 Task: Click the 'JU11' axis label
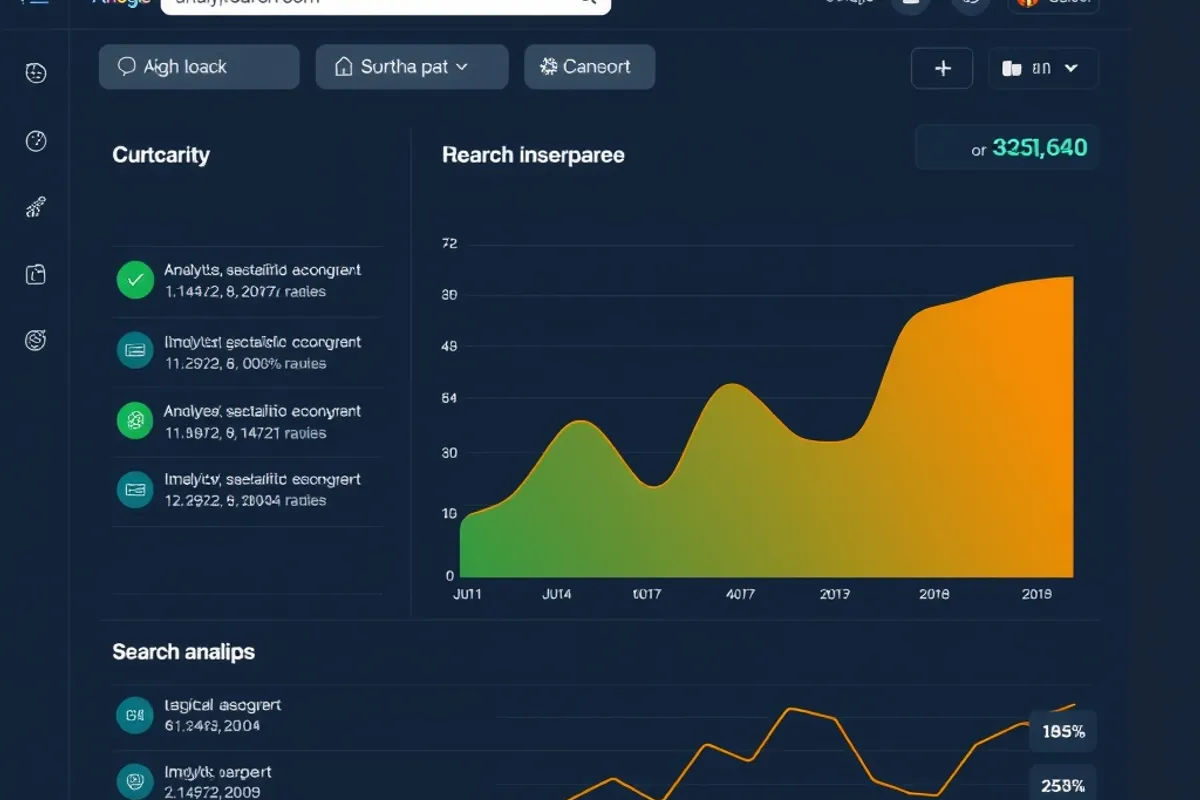pyautogui.click(x=467, y=594)
